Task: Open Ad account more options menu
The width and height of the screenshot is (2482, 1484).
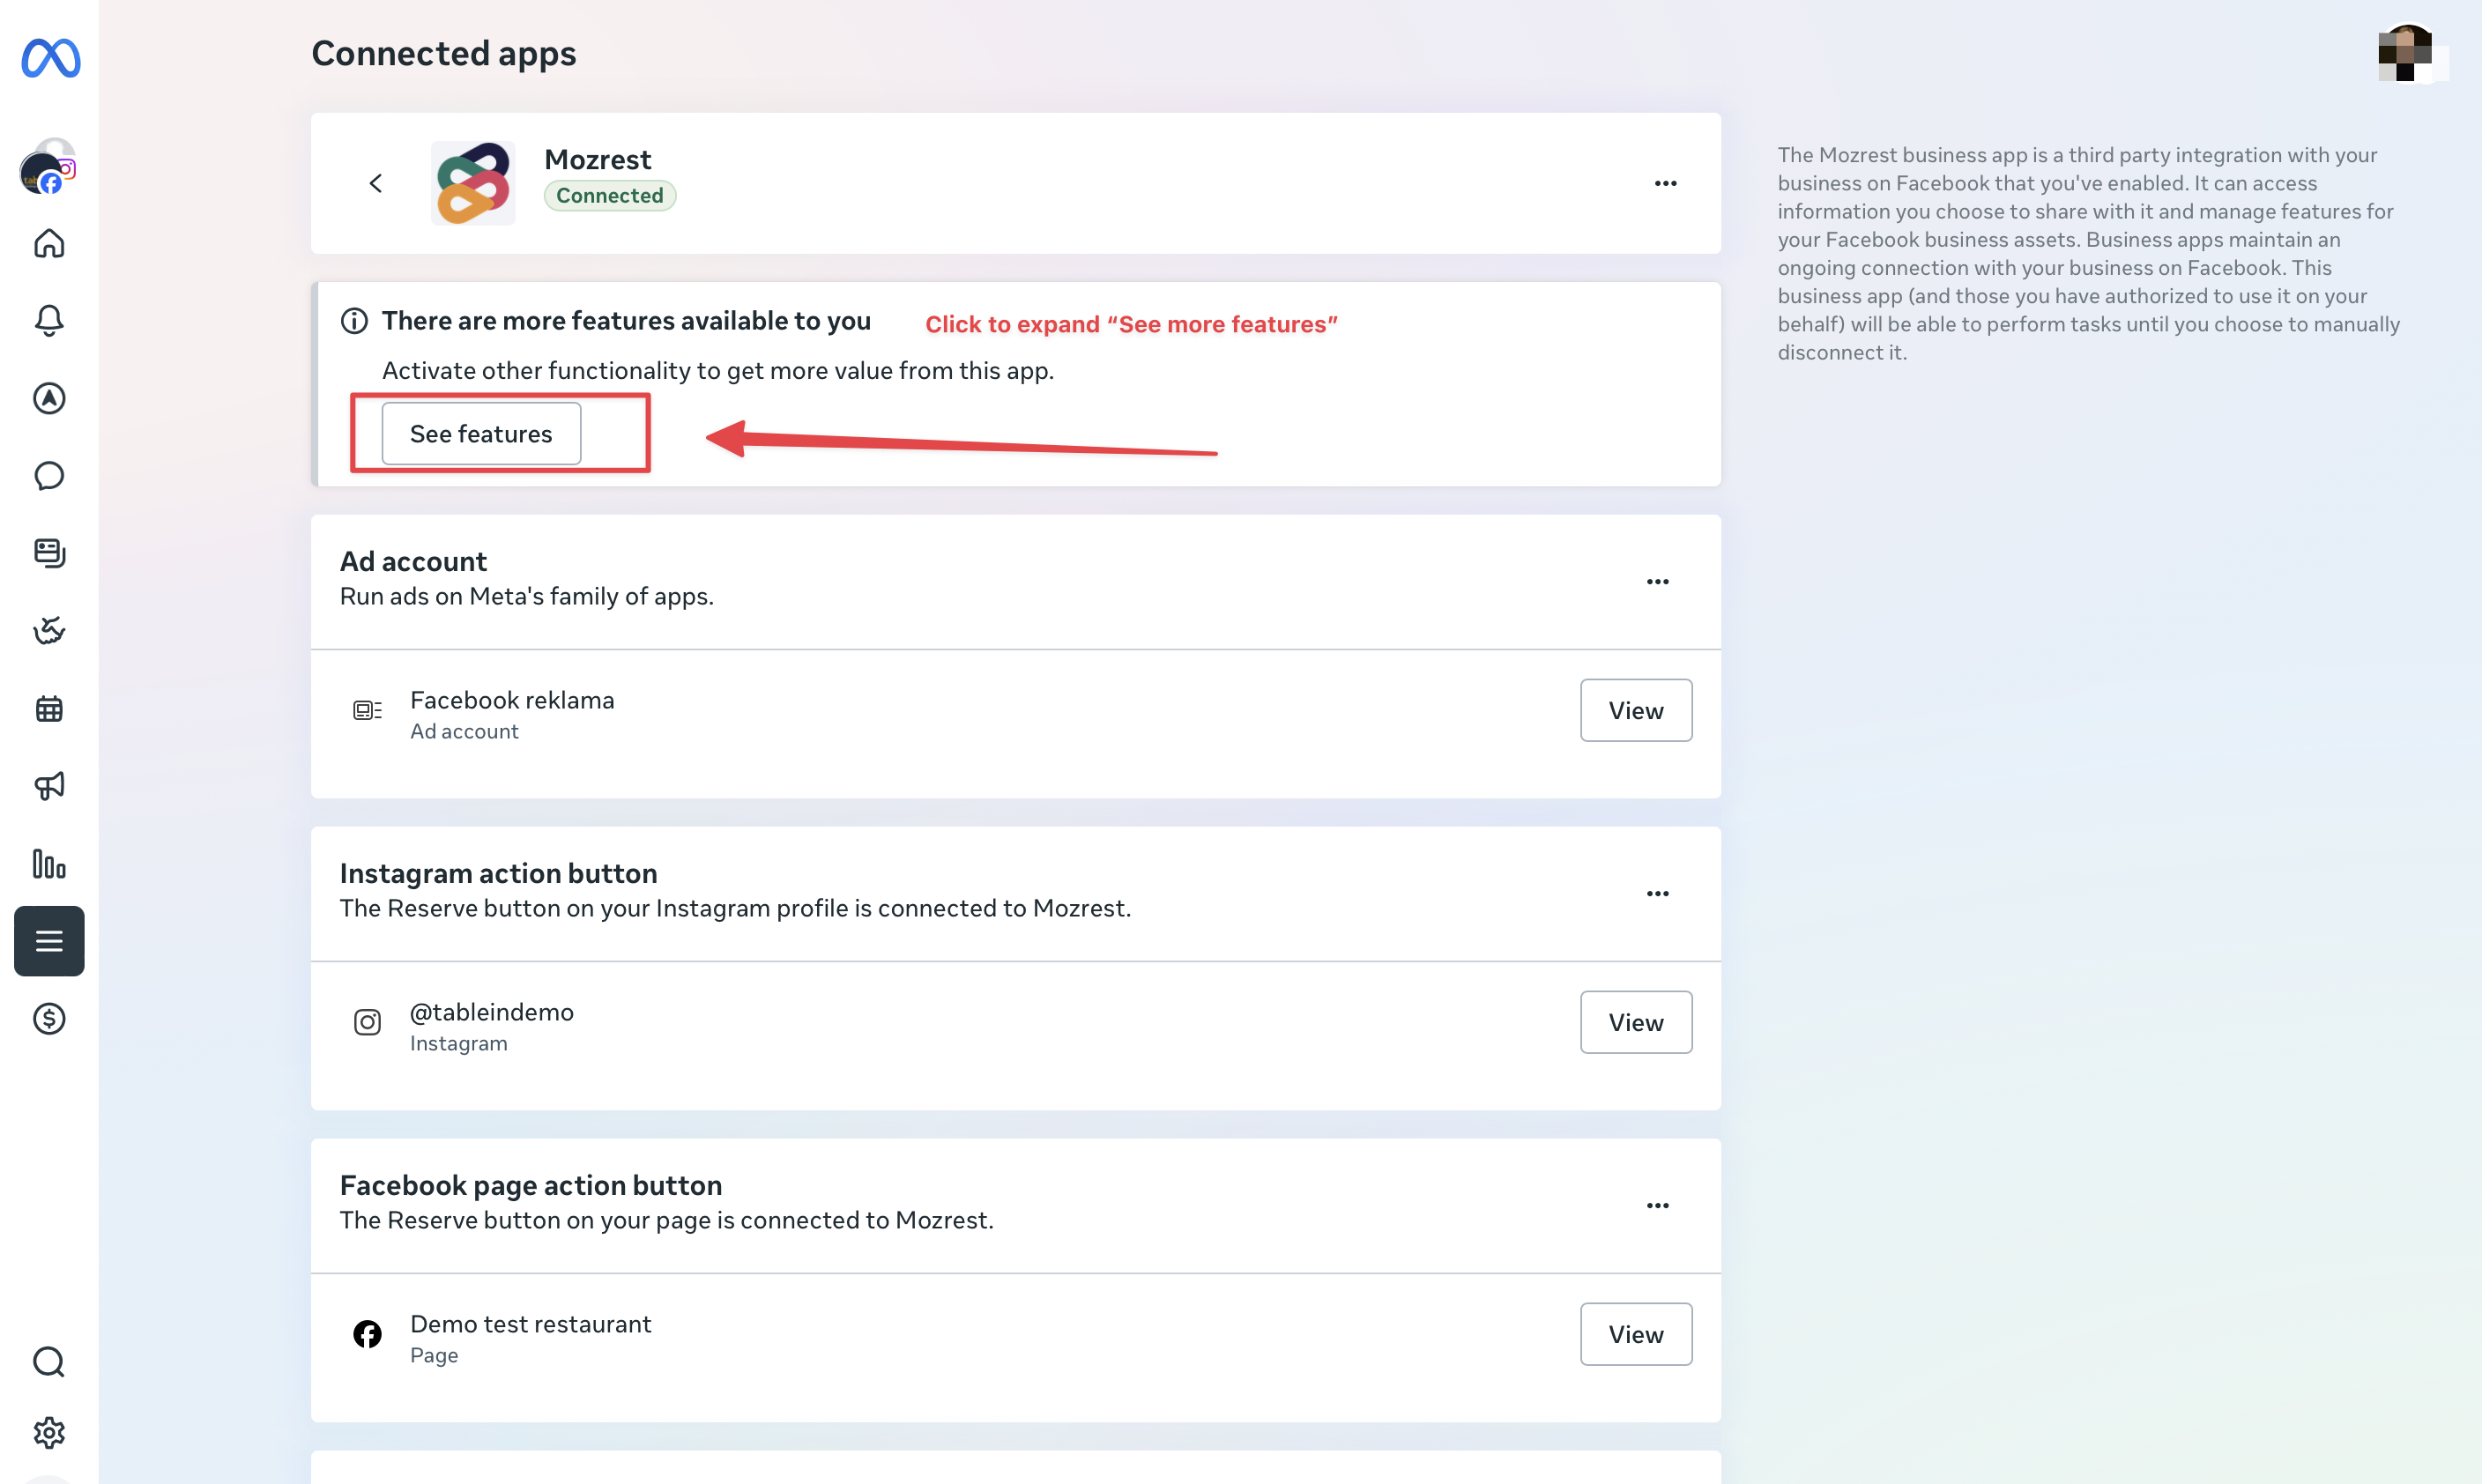Action: click(x=1657, y=582)
